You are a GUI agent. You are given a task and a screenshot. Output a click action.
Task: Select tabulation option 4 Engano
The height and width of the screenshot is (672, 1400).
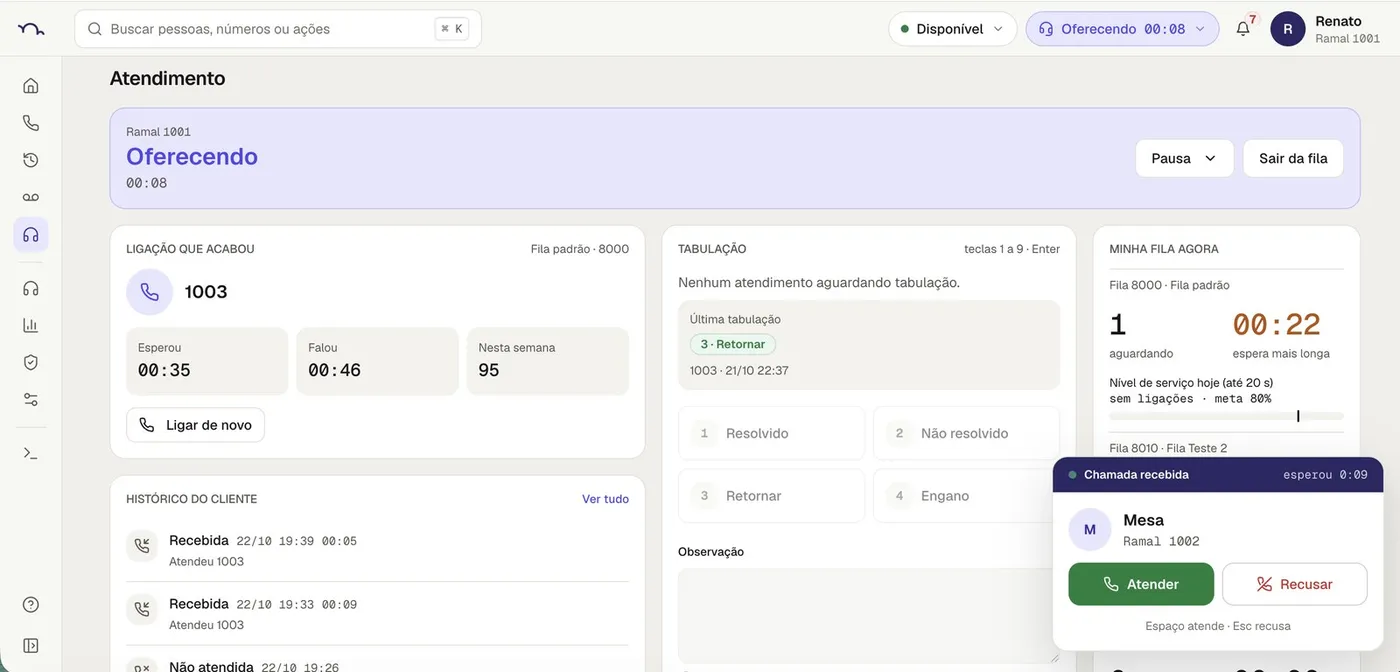(966, 496)
